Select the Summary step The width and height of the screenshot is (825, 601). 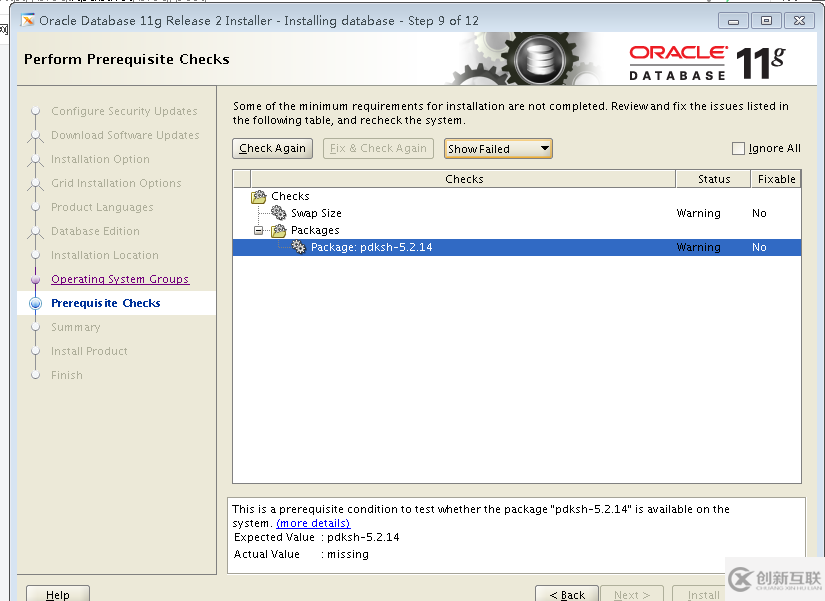tap(76, 327)
